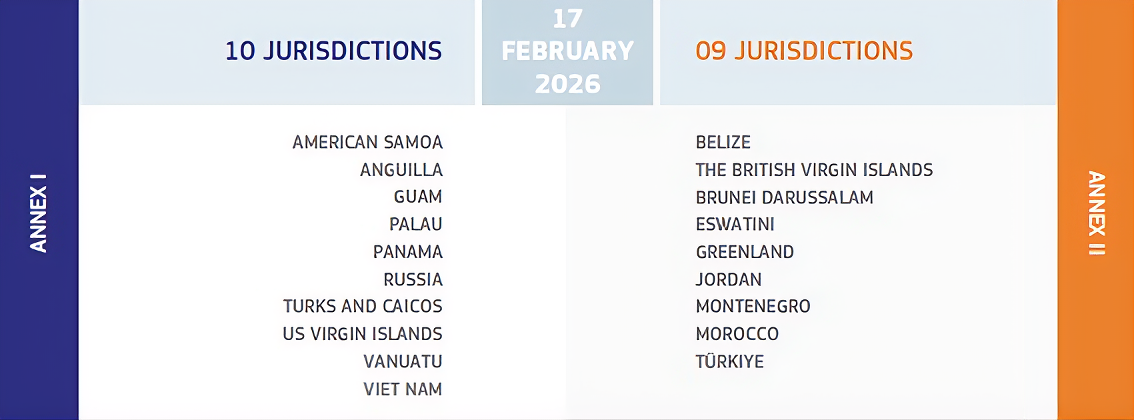1134x420 pixels.
Task: Click the 17 February 2026 date box
Action: [x=567, y=51]
